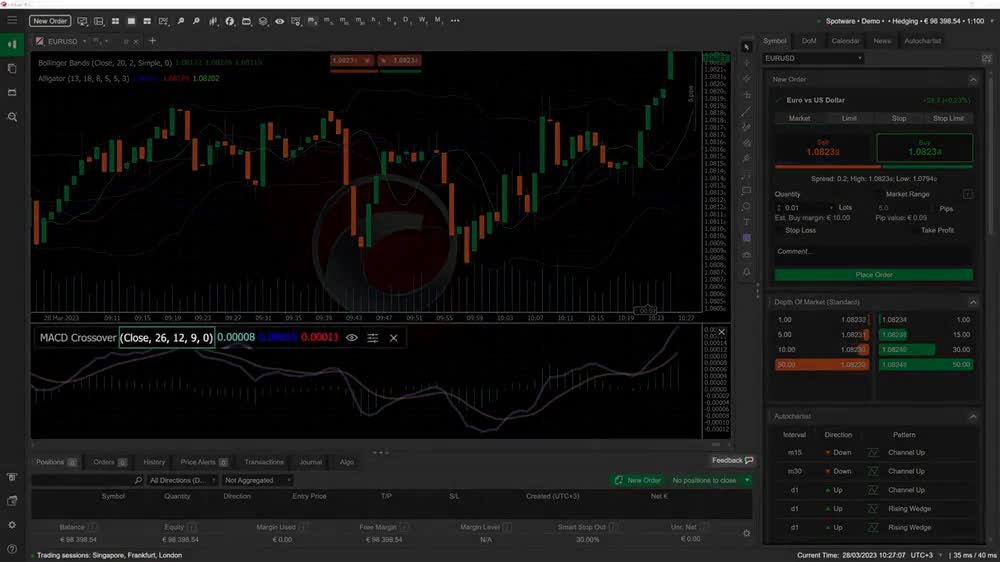Select the Limit order type

point(849,118)
